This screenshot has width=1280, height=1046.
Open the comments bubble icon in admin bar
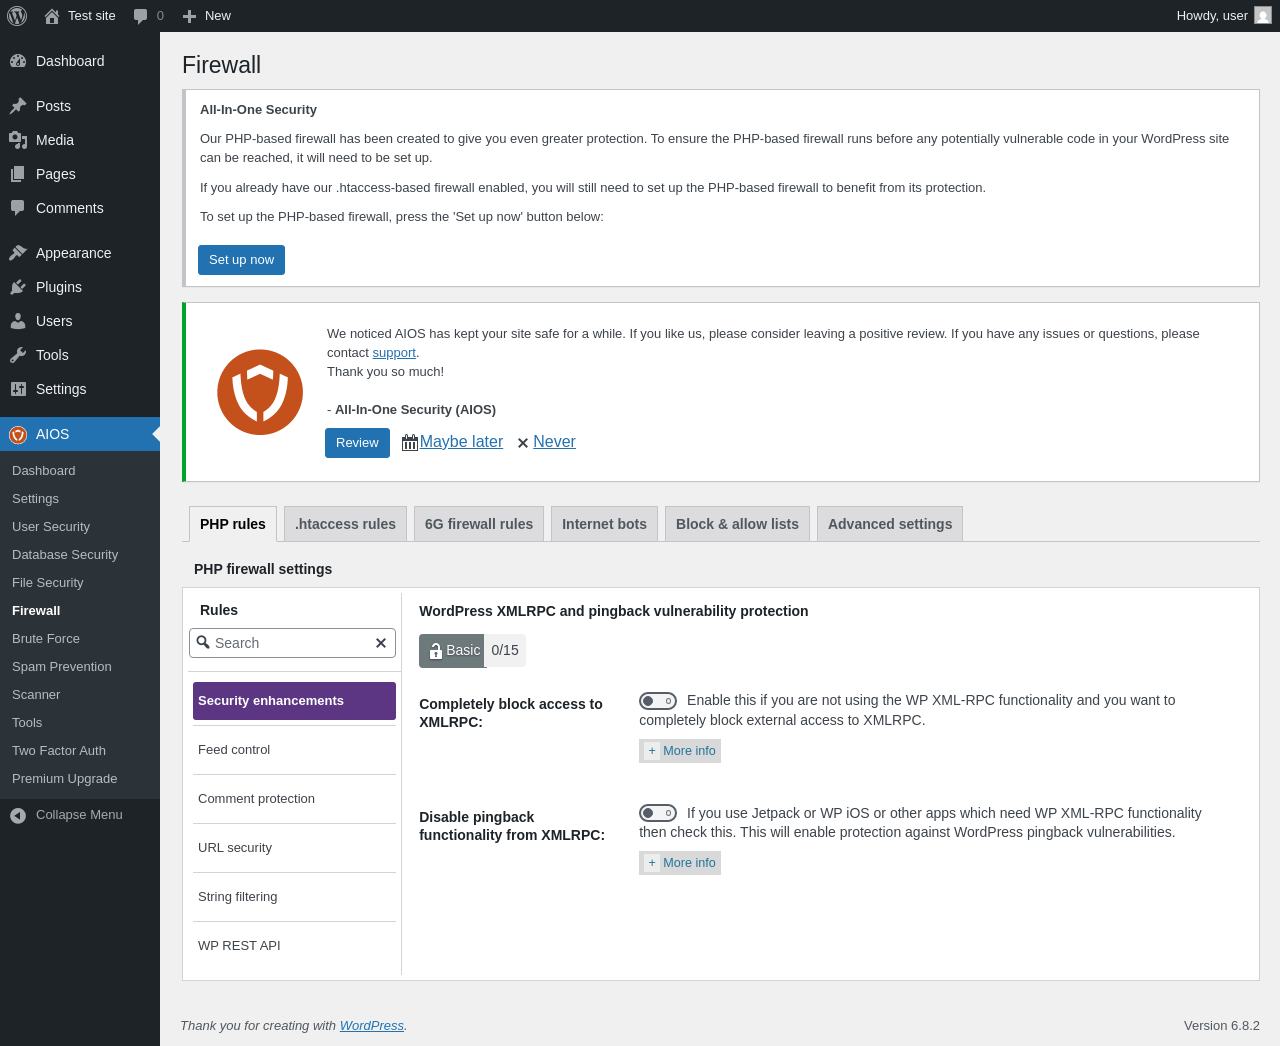click(141, 16)
